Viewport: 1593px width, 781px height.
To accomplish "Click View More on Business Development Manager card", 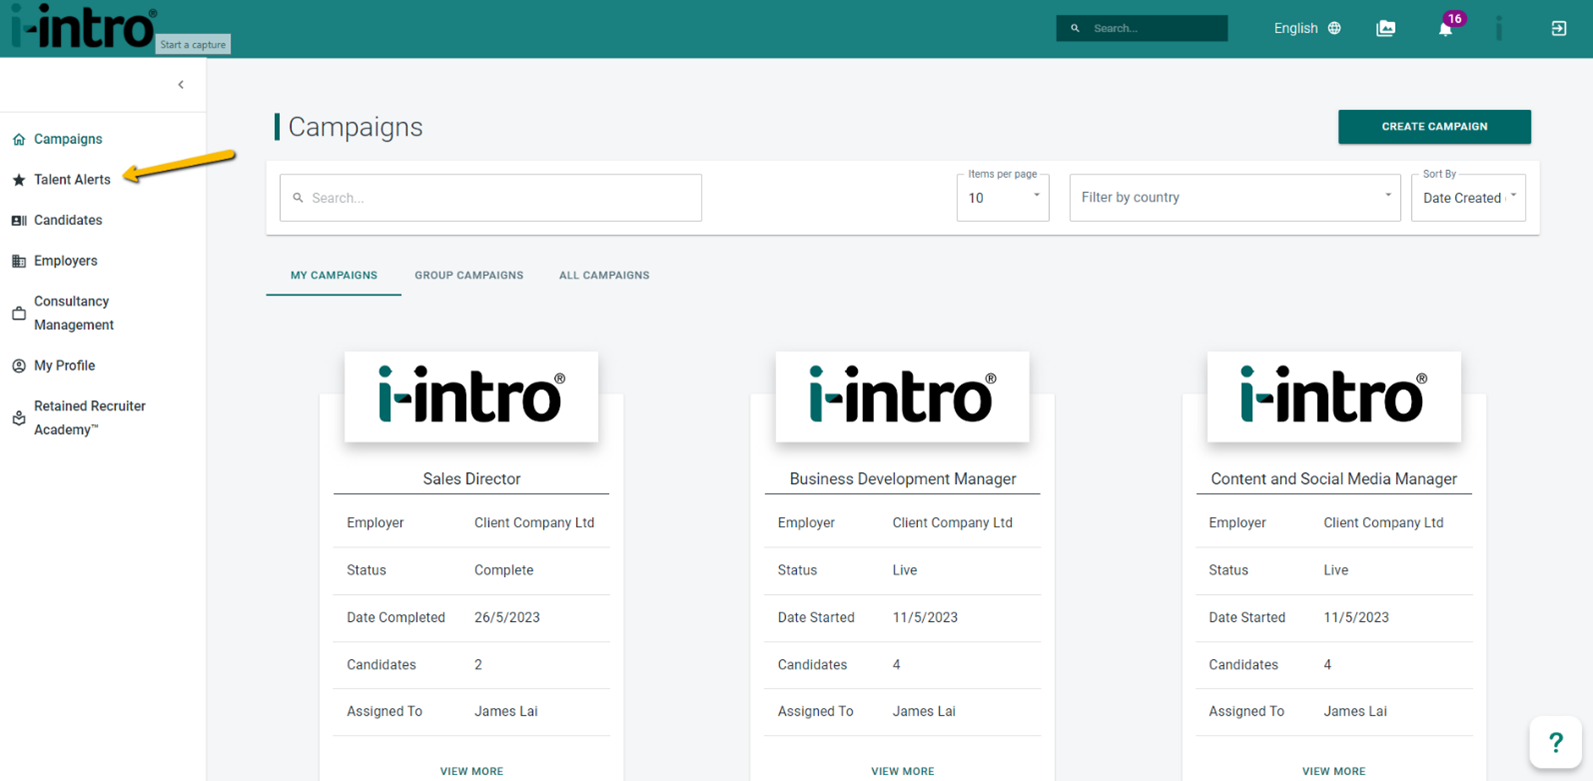I will point(903,771).
